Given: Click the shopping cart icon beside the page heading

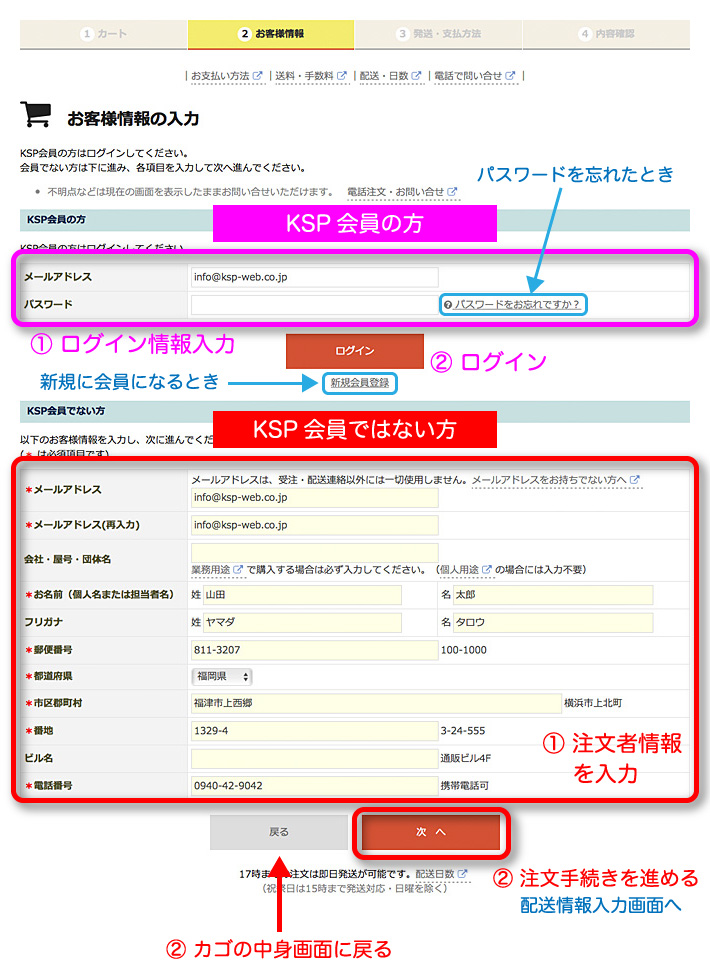Looking at the screenshot, I should click(x=36, y=114).
